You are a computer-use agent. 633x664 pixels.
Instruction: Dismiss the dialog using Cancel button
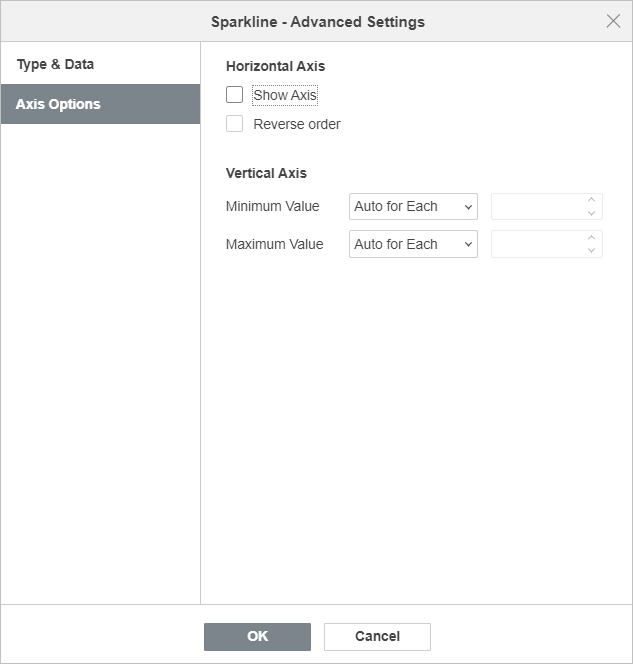[x=377, y=636]
